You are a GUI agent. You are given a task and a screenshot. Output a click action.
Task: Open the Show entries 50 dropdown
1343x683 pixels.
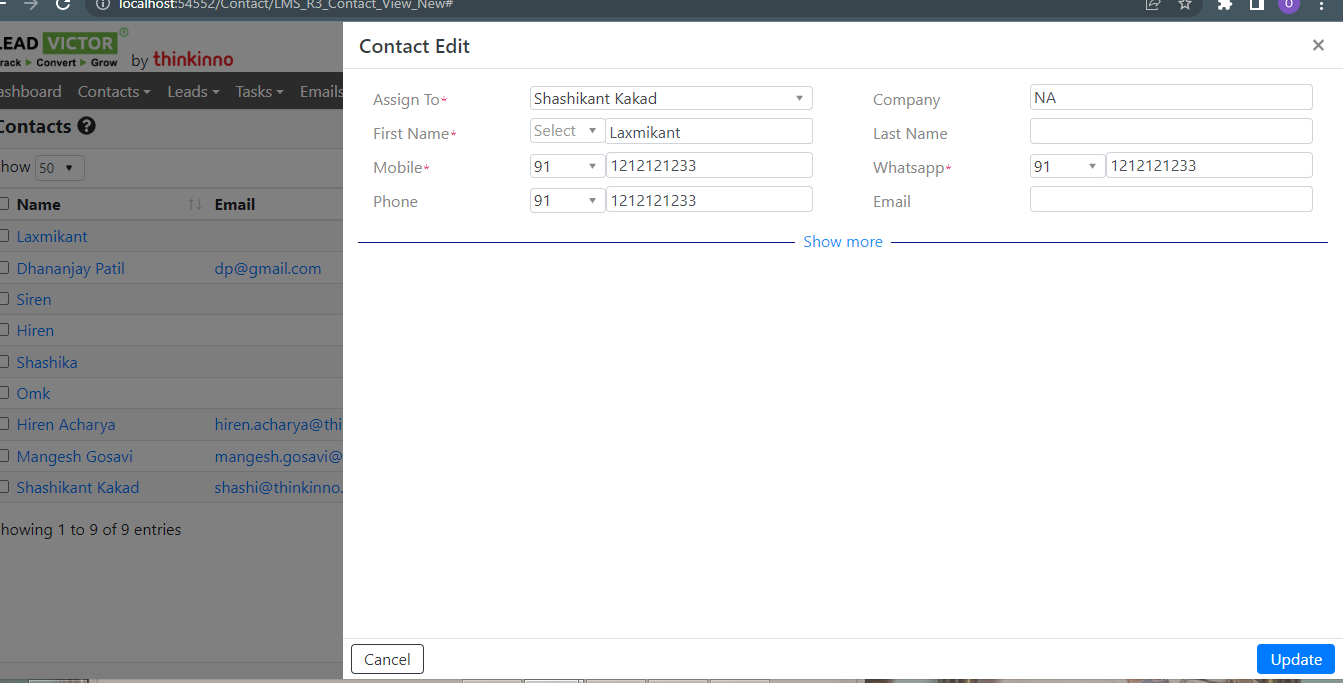click(x=60, y=168)
